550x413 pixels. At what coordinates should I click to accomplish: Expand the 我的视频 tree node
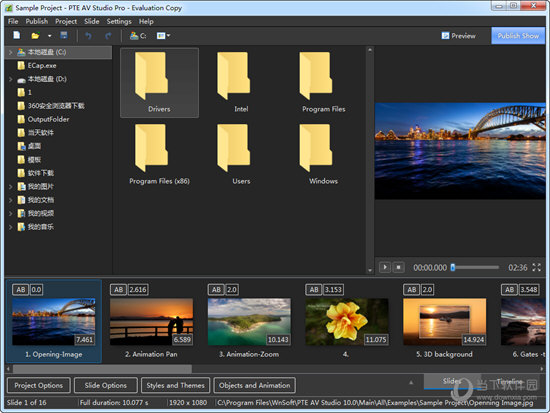[11, 213]
